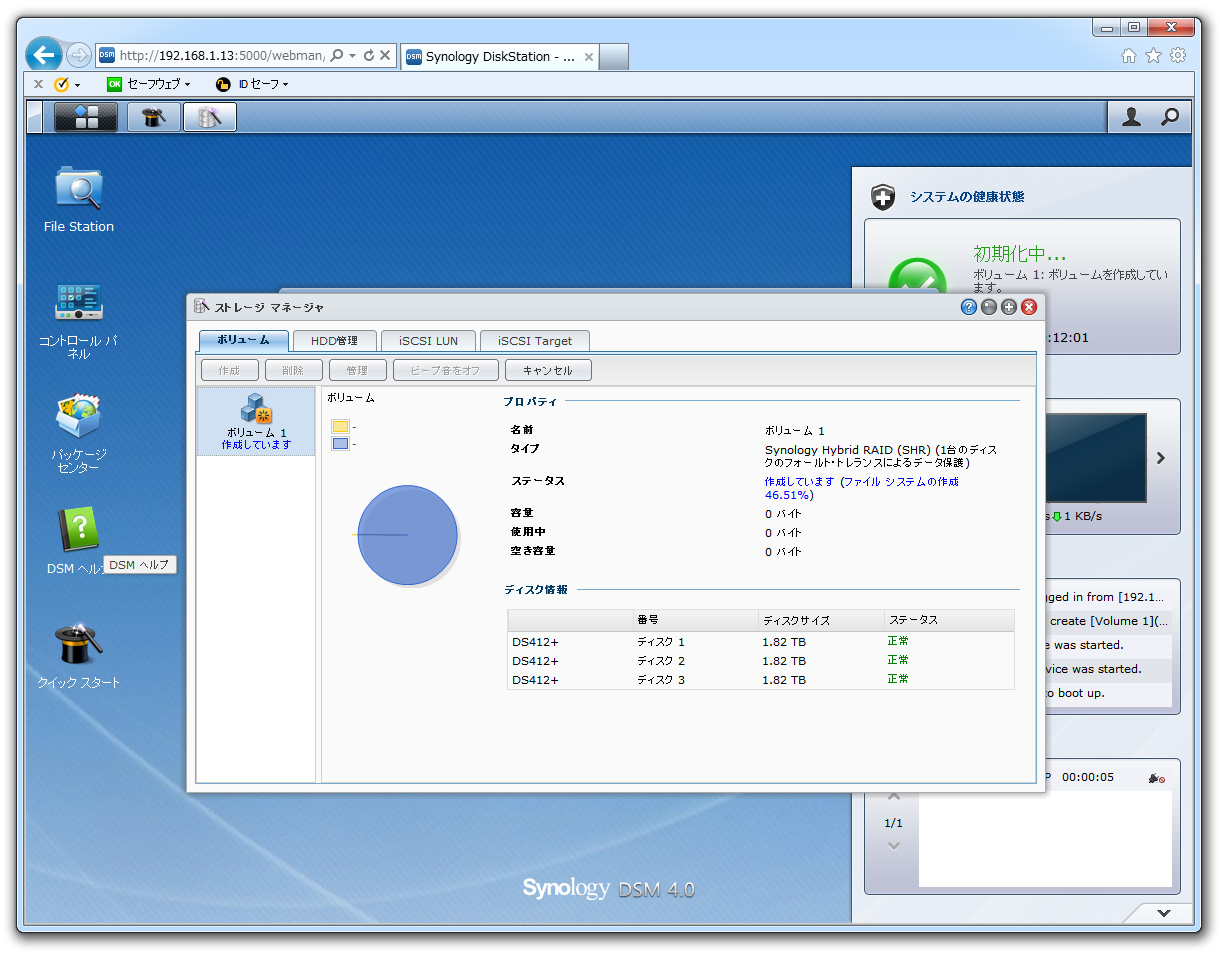Select the ディスク 2 table row

pyautogui.click(x=761, y=661)
